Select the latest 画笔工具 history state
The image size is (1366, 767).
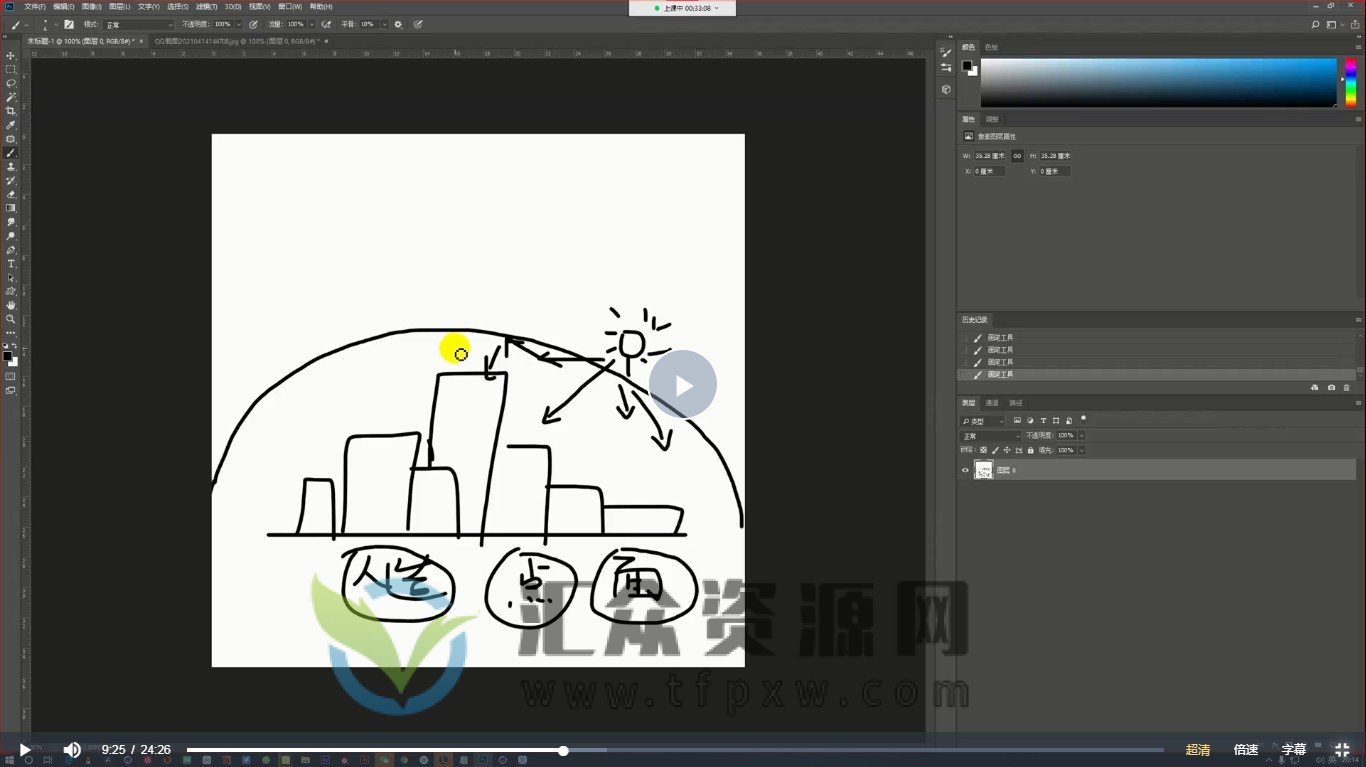[x=1000, y=374]
